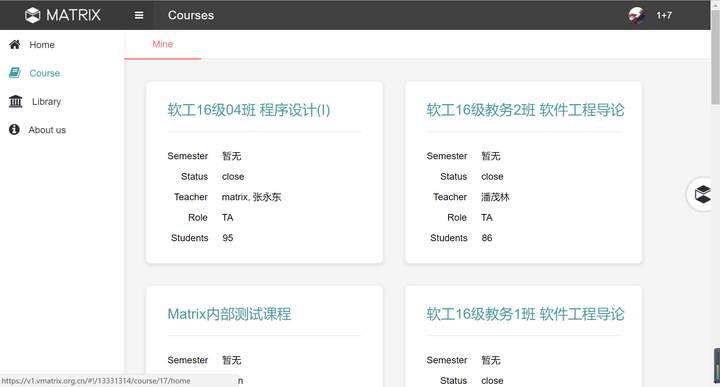Click teacher name 潘茂林
720x387 pixels.
pyautogui.click(x=495, y=197)
